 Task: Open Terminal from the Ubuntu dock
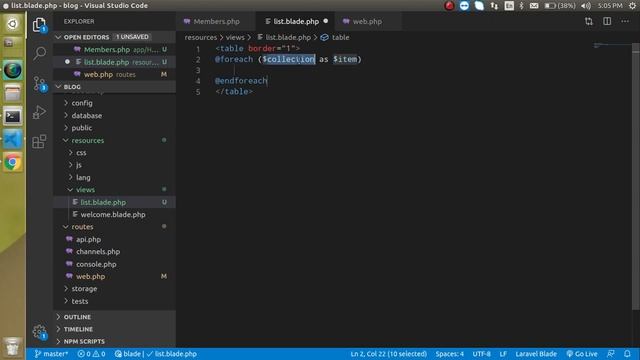pos(13,116)
